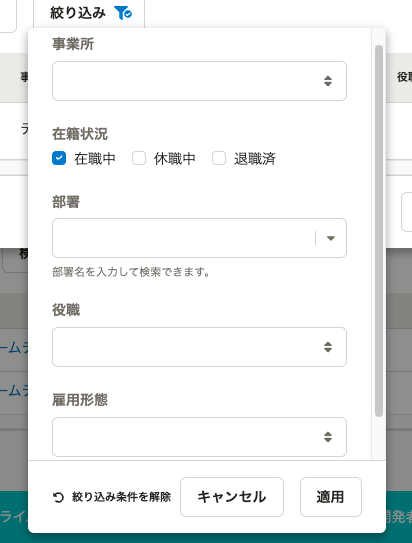Click the down caret in 部署 field
Screen dimensions: 412x543
point(331,238)
